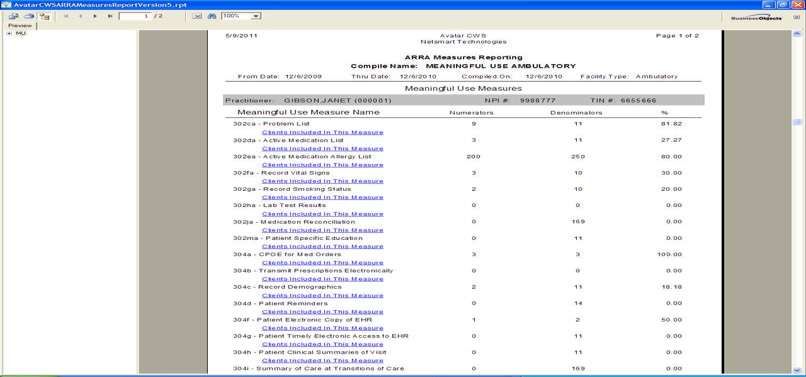Click the Export Report toolbar icon
Viewport: 806px width, 377px height.
[14, 16]
